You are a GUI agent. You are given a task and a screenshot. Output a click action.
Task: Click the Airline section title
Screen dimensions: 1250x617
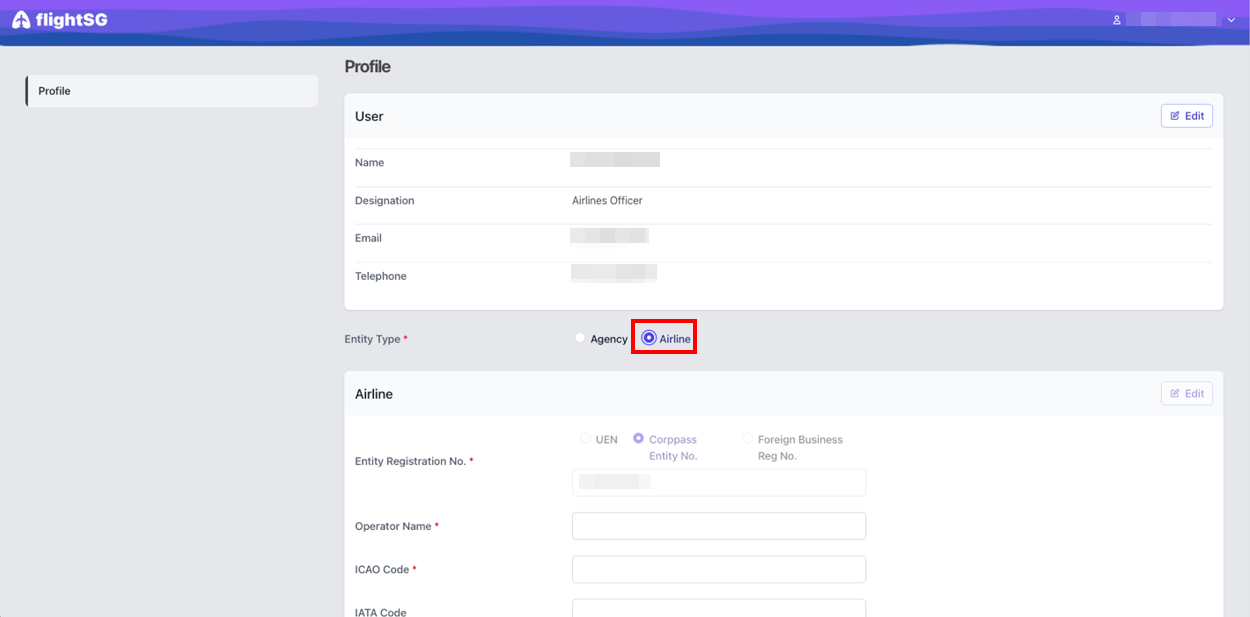tap(374, 394)
